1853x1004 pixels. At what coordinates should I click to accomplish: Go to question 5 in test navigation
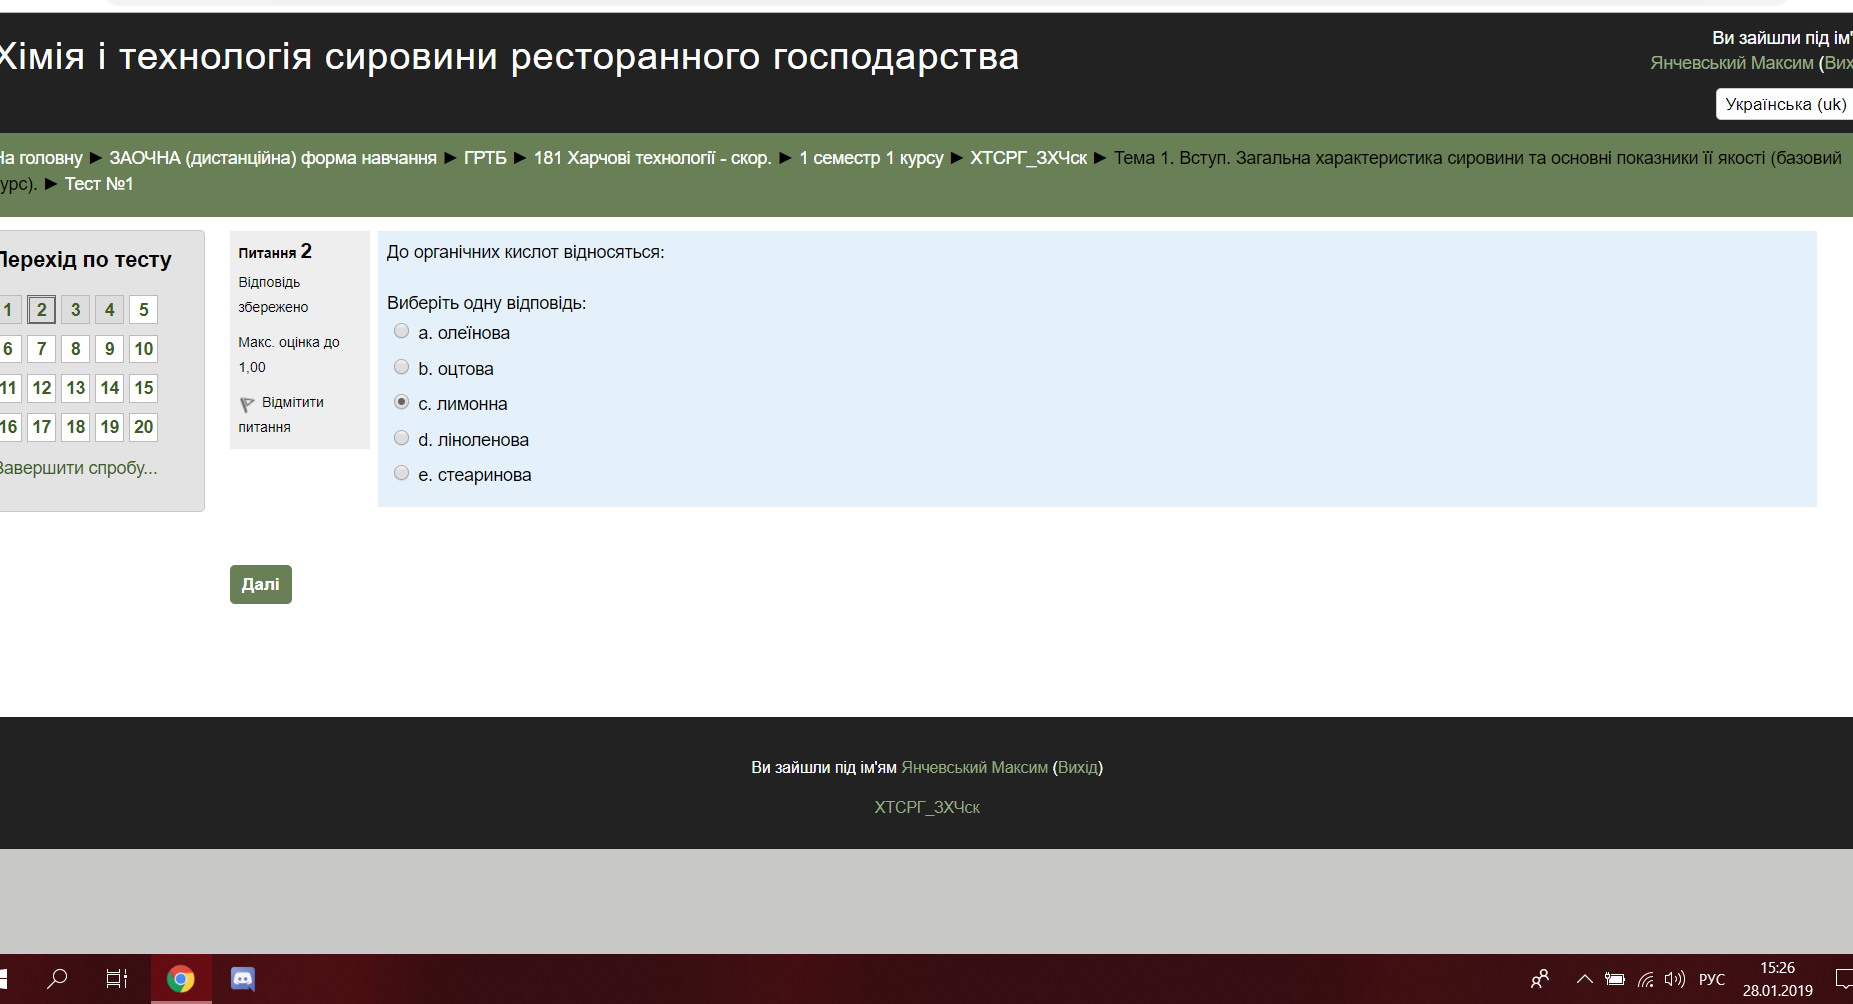click(143, 310)
